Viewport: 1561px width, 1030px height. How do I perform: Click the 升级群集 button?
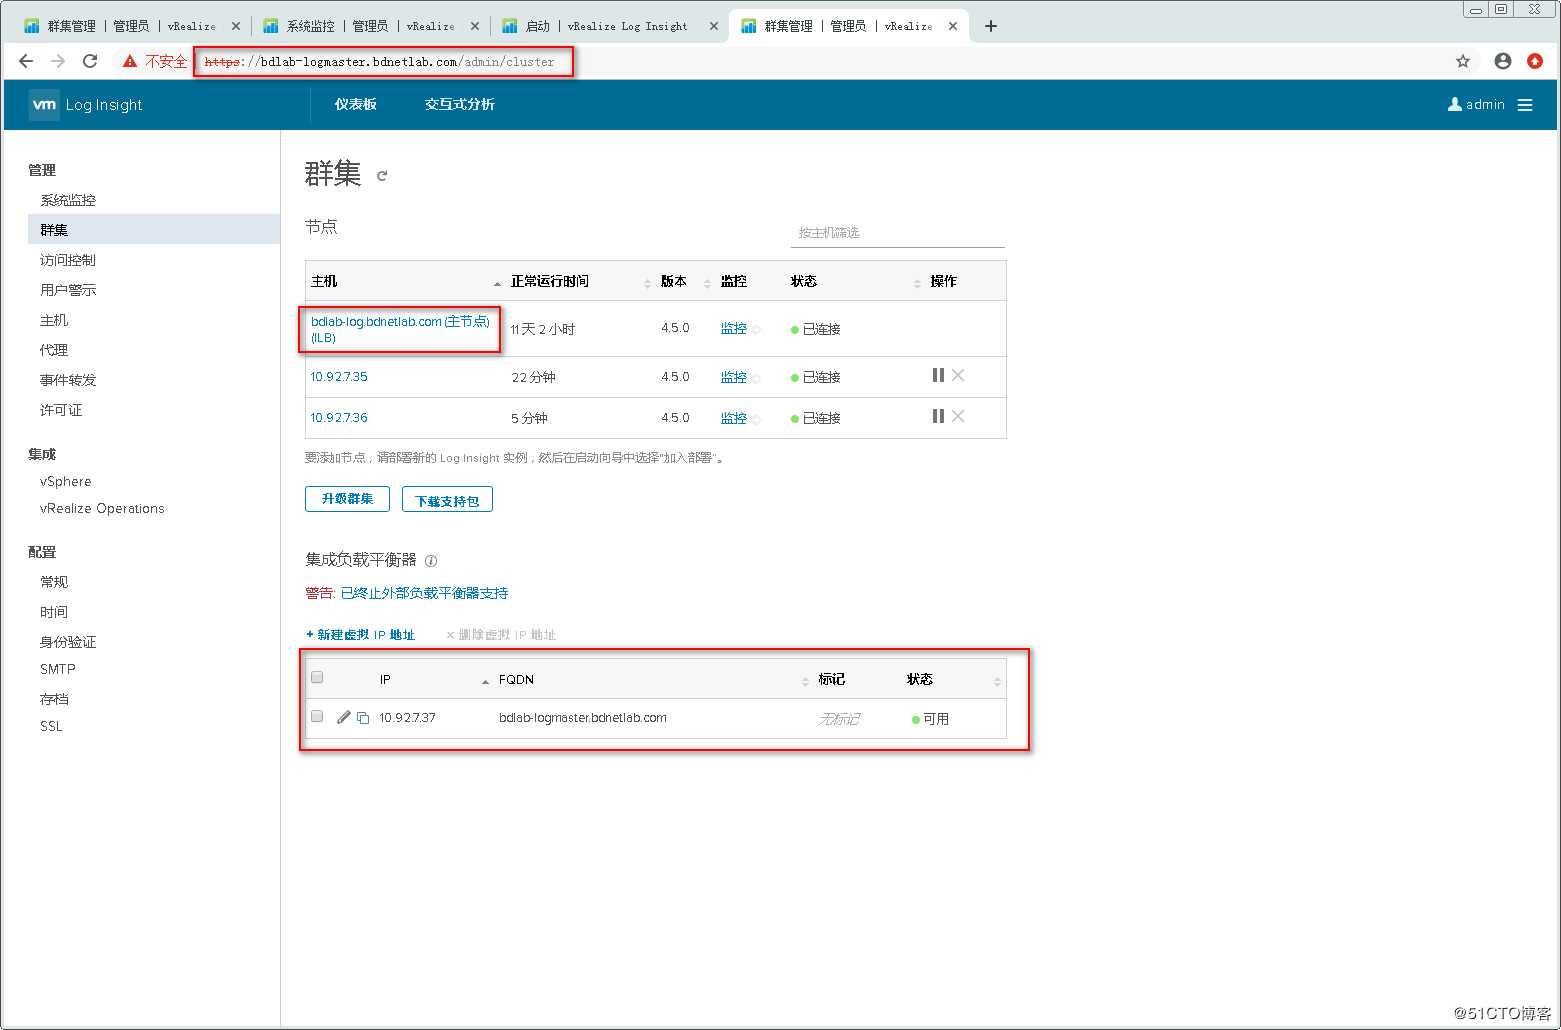(347, 499)
